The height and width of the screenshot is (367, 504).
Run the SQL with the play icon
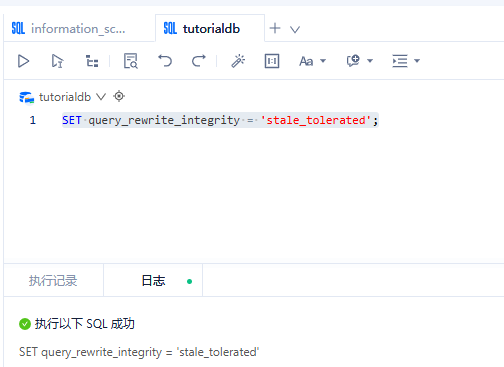(x=23, y=61)
